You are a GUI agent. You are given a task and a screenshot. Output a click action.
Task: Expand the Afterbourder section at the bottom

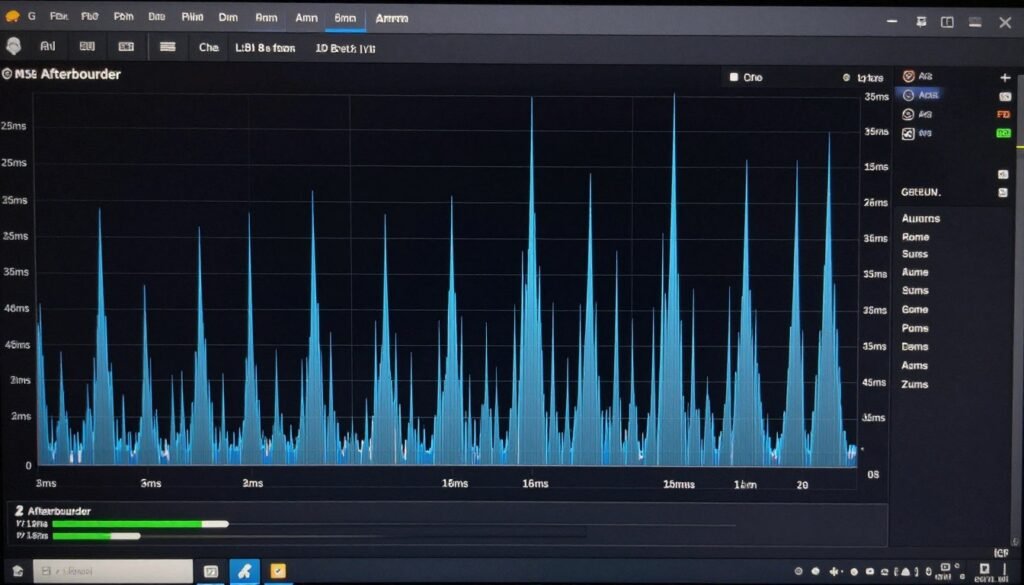pos(60,510)
